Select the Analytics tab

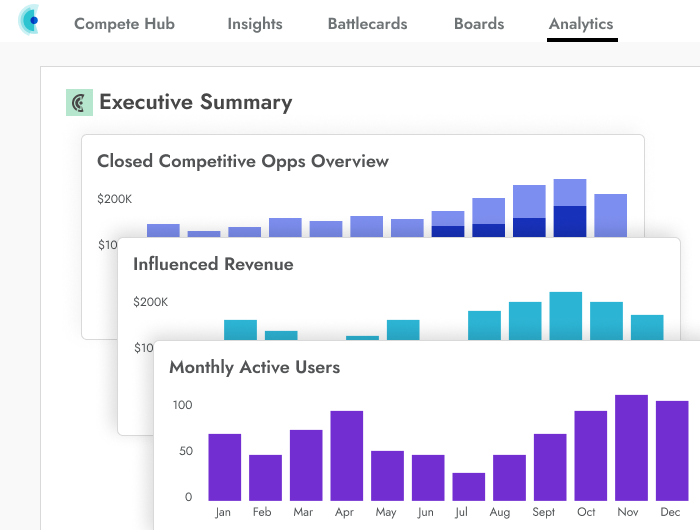click(x=581, y=24)
